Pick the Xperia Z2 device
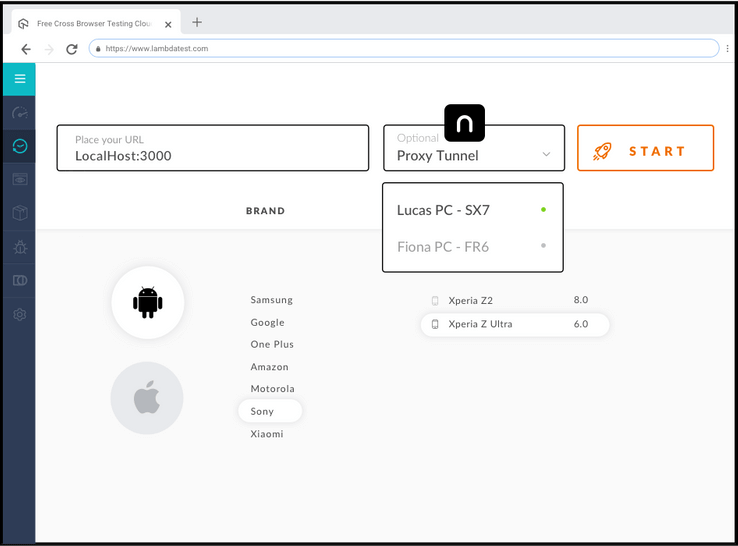The image size is (738, 546). 470,300
